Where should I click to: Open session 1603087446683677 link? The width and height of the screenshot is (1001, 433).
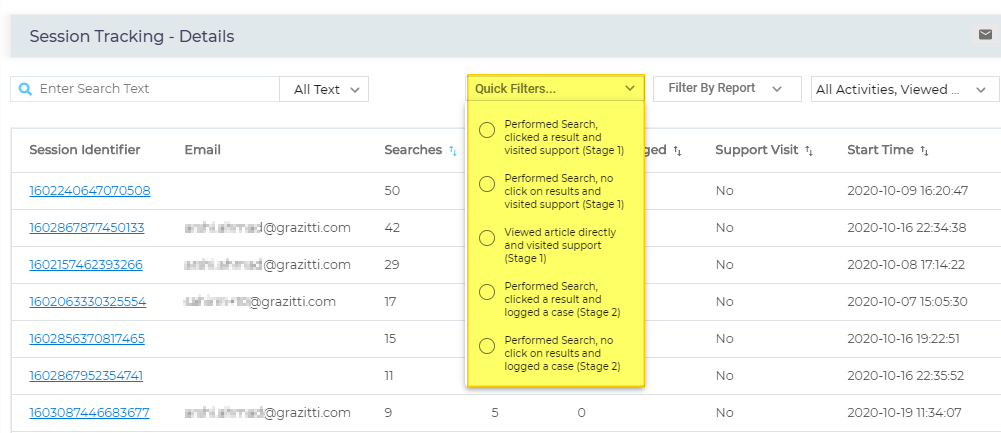[x=90, y=412]
